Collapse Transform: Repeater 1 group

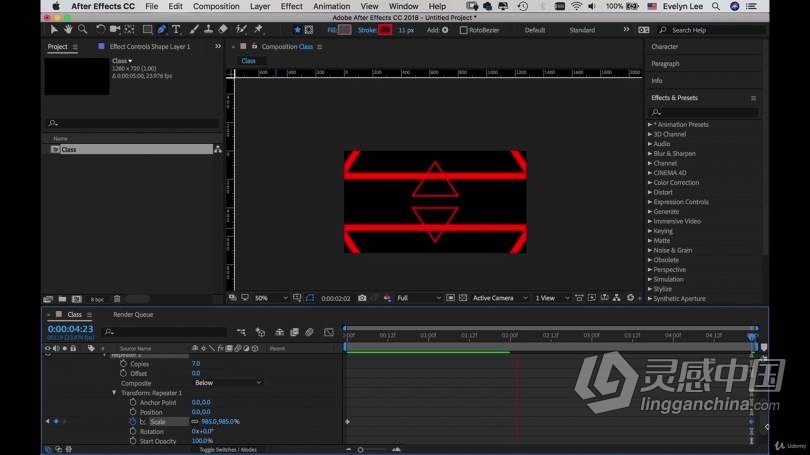[114, 393]
